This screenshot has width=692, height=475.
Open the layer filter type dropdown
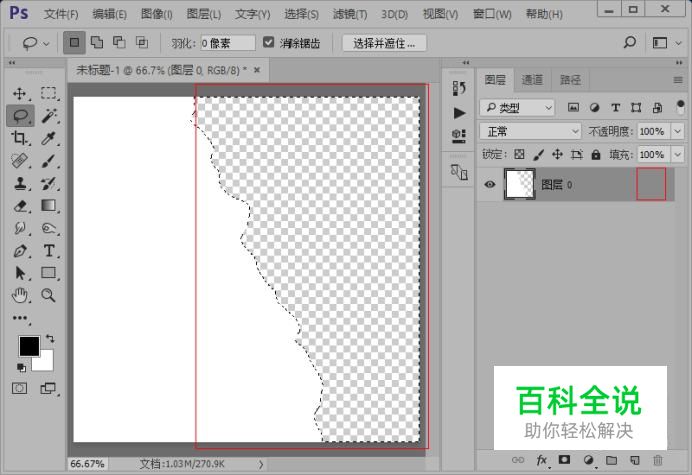tap(517, 107)
